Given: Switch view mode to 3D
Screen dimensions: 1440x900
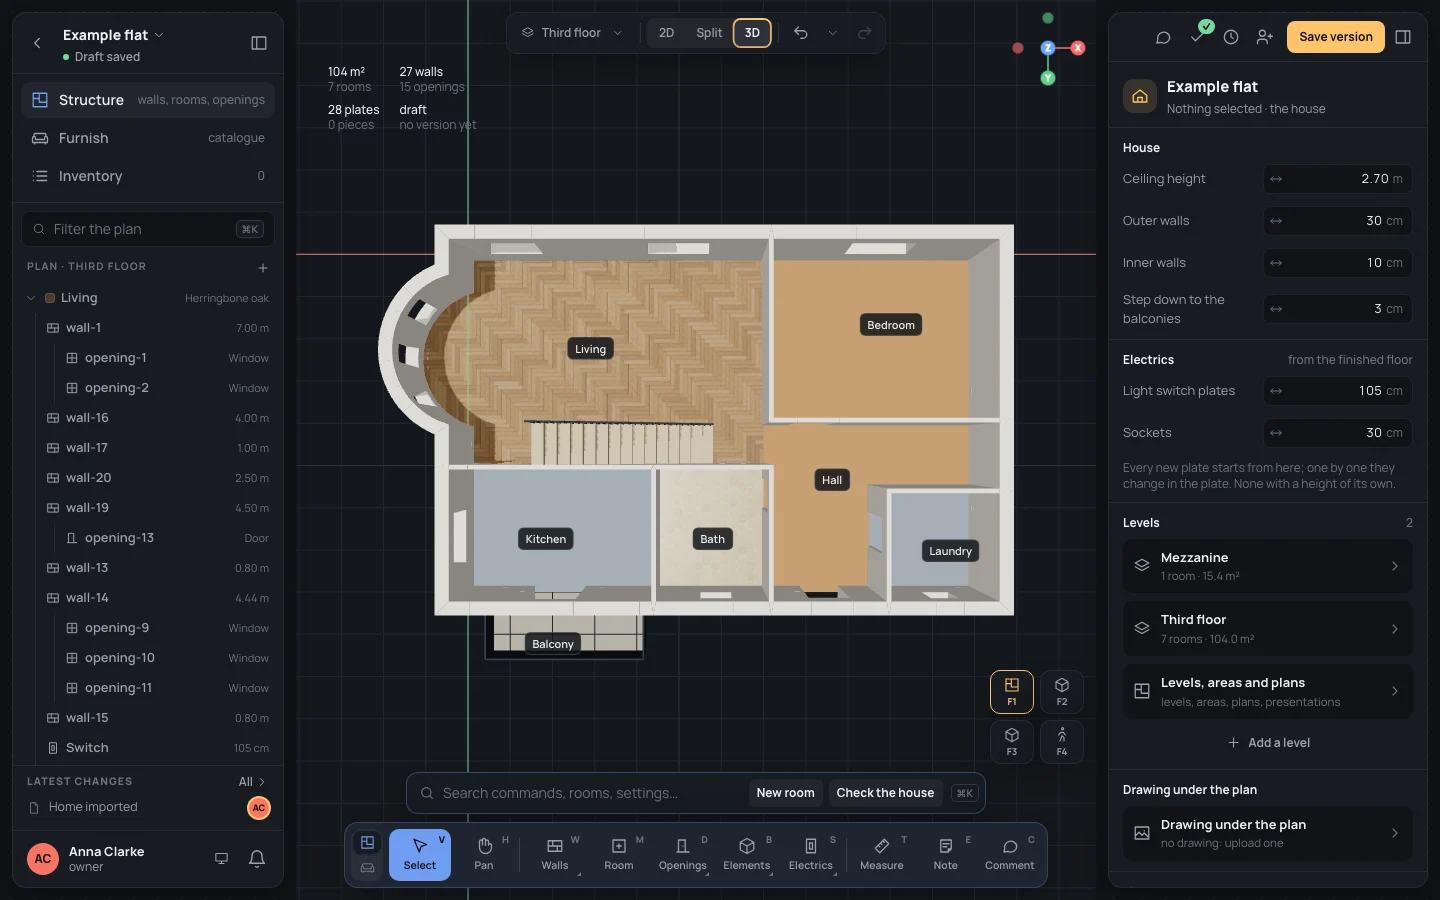Looking at the screenshot, I should pyautogui.click(x=752, y=33).
